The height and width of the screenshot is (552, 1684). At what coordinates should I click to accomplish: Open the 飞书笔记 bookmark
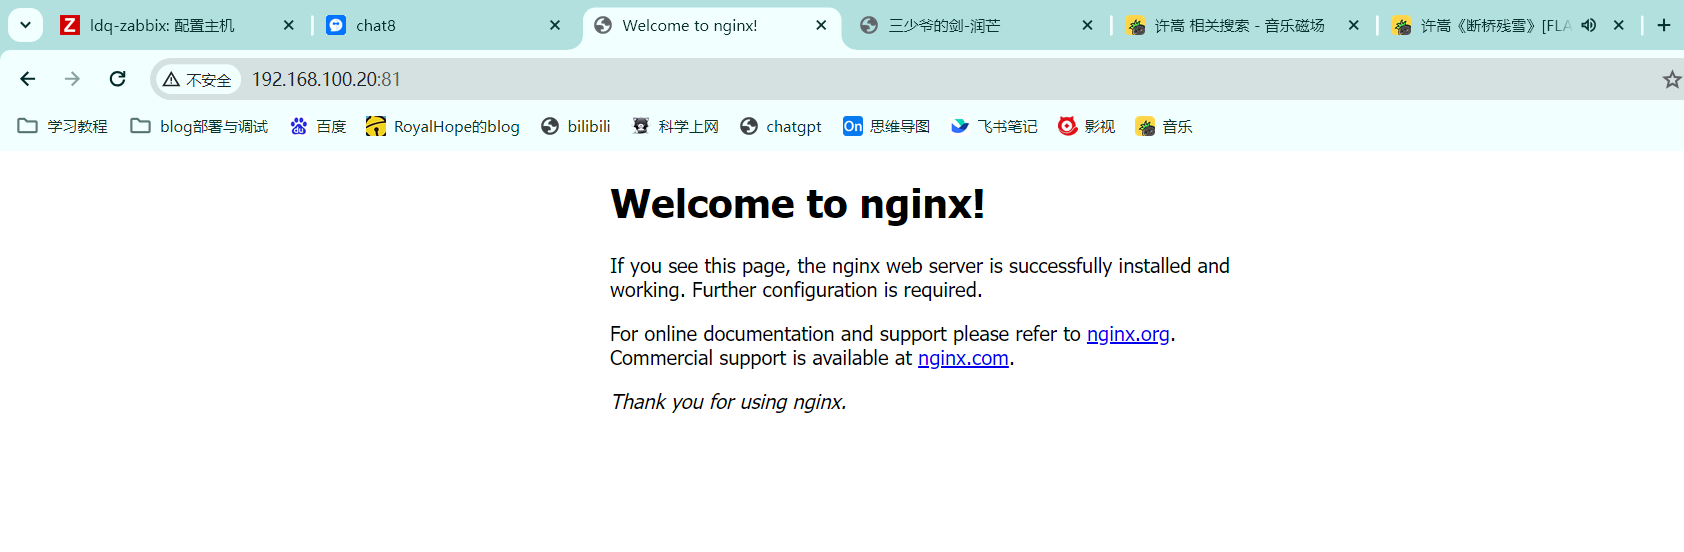[994, 126]
